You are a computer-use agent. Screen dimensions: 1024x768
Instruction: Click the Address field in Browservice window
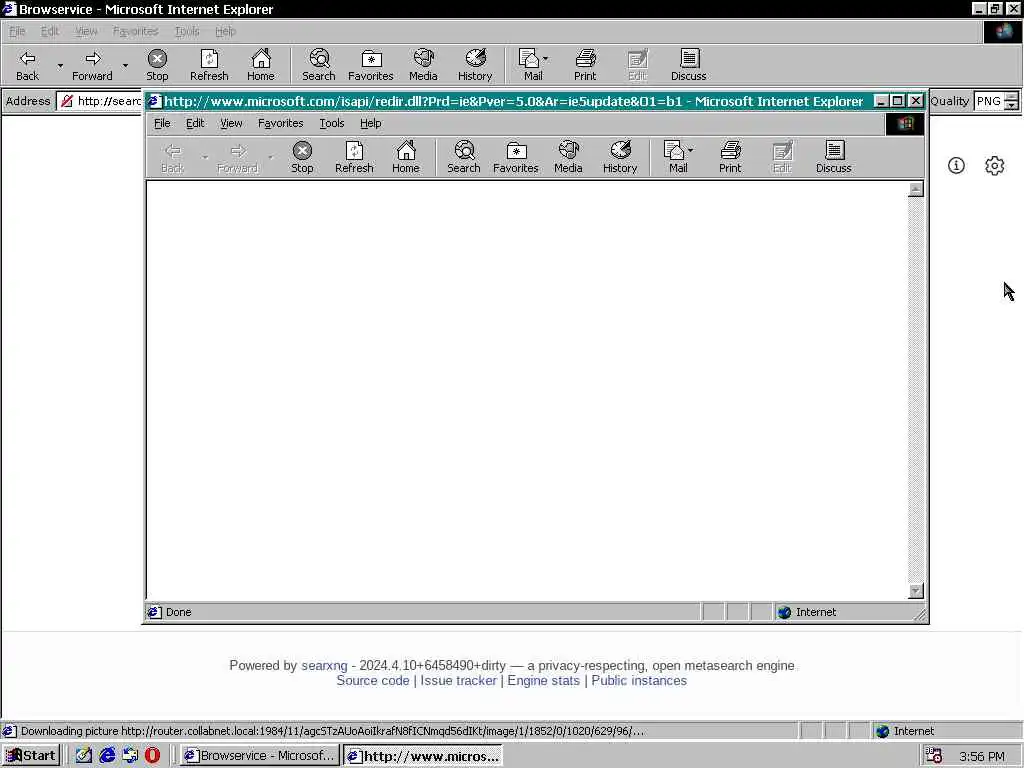(100, 101)
